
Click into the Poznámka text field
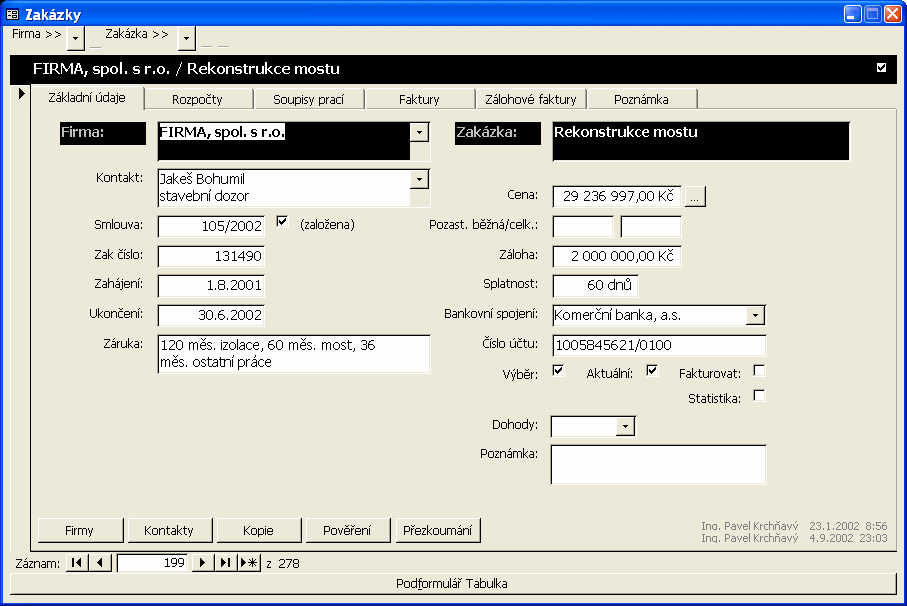click(x=658, y=465)
